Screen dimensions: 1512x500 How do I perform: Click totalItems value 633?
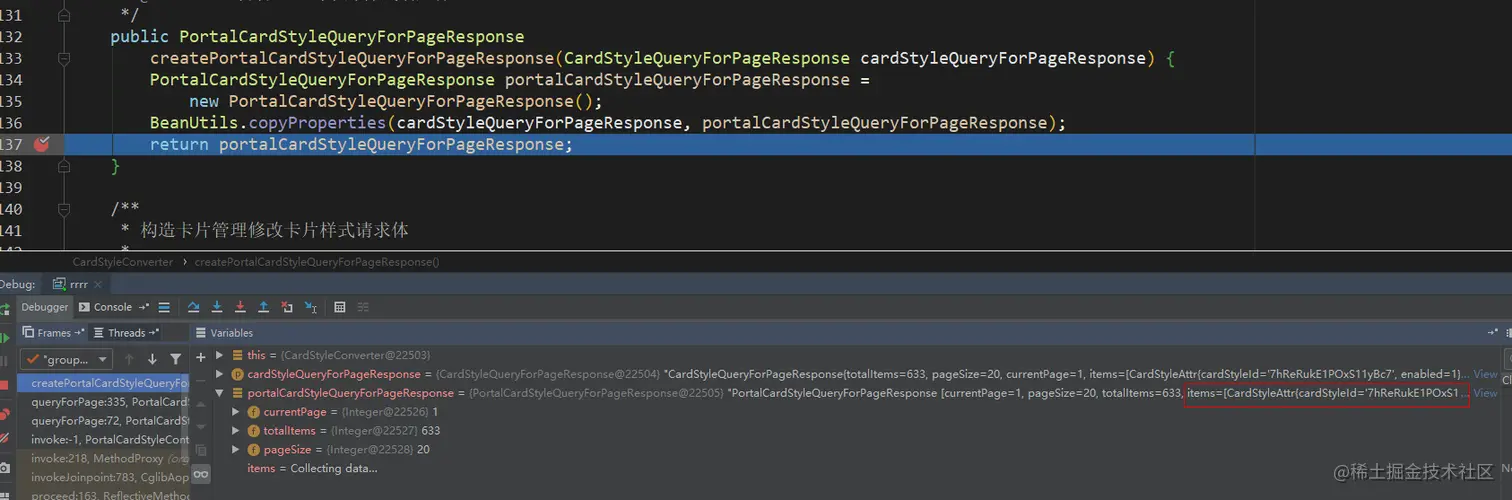[x=431, y=431]
